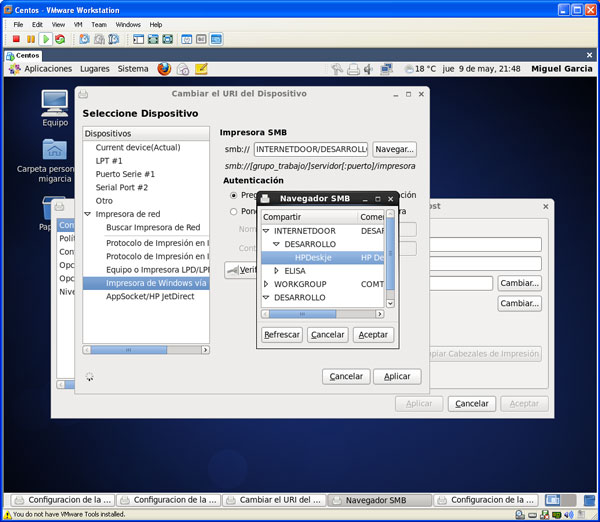Open the mail client panel icon
Image resolution: width=600 pixels, height=522 pixels.
click(183, 69)
